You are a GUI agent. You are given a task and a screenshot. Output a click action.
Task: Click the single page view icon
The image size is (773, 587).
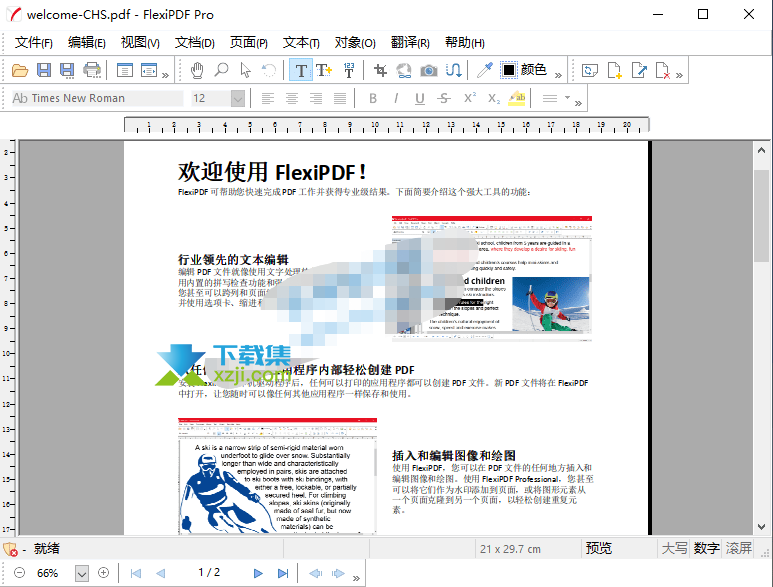[125, 70]
